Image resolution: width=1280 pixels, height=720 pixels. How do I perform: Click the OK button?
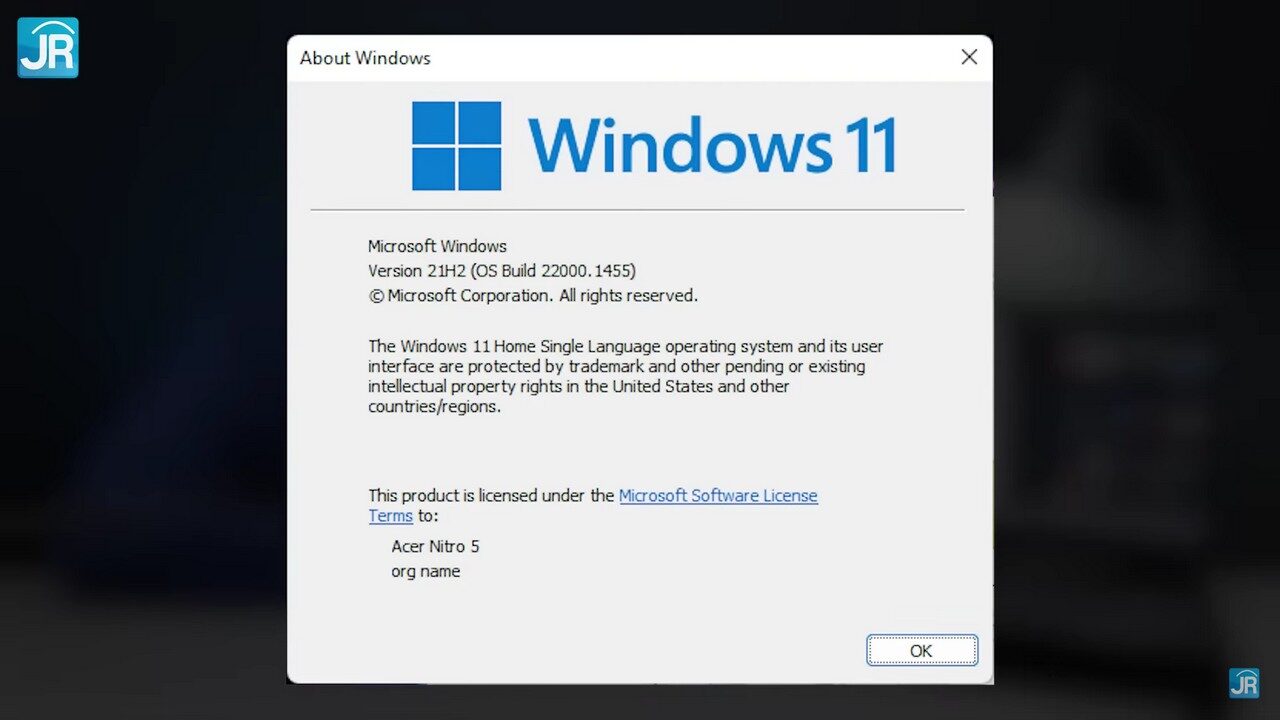921,650
